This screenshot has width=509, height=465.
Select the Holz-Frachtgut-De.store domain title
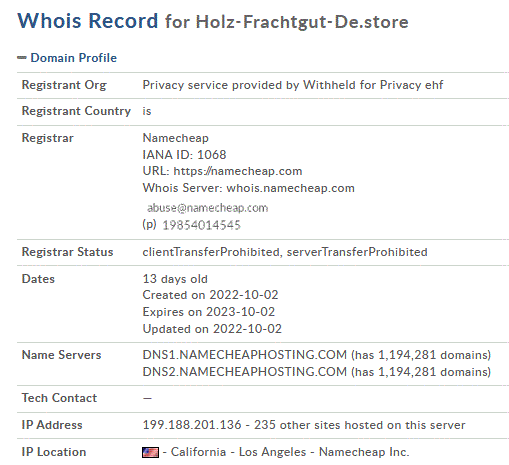(x=302, y=22)
